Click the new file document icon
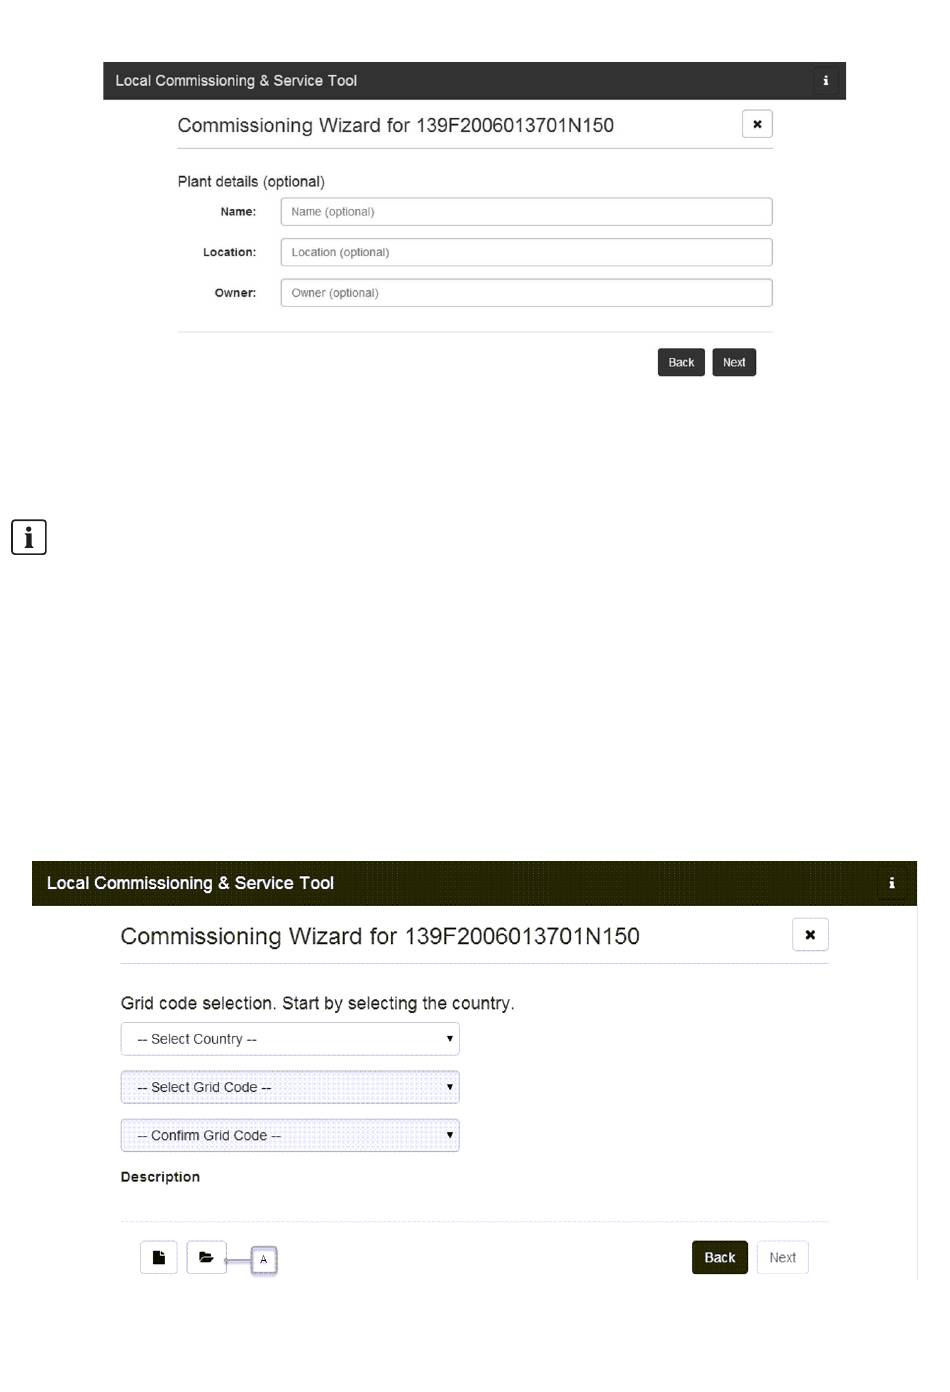Viewport: 950px width, 1392px height. click(159, 1258)
